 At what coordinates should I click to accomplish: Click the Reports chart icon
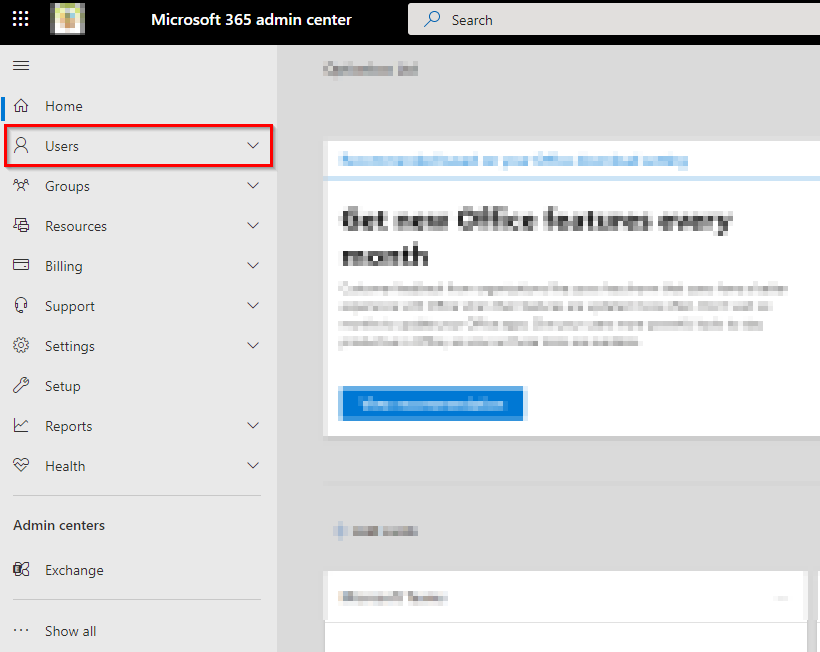pyautogui.click(x=21, y=425)
